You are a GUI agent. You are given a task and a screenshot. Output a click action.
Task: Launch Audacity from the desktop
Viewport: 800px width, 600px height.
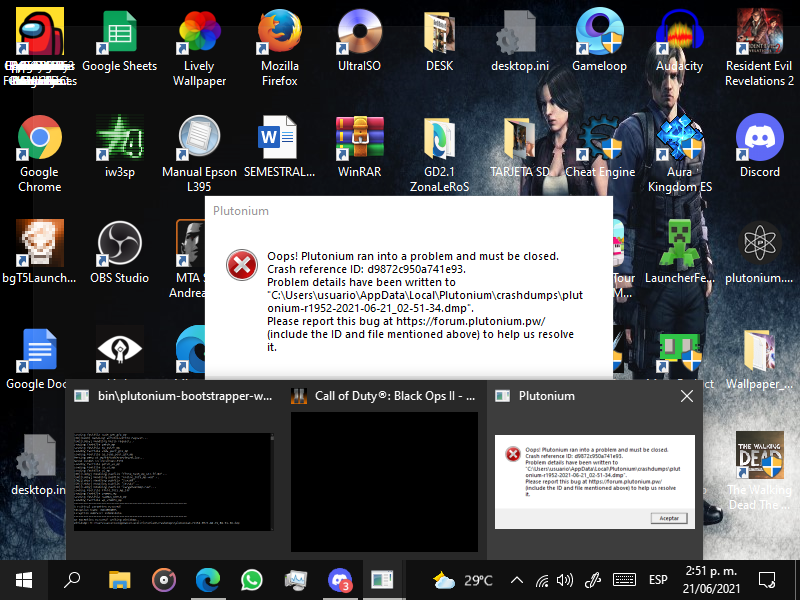coord(679,41)
